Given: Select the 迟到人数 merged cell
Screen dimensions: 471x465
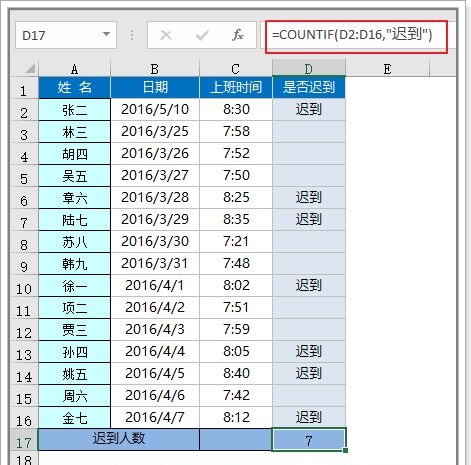Looking at the screenshot, I should coord(119,439).
